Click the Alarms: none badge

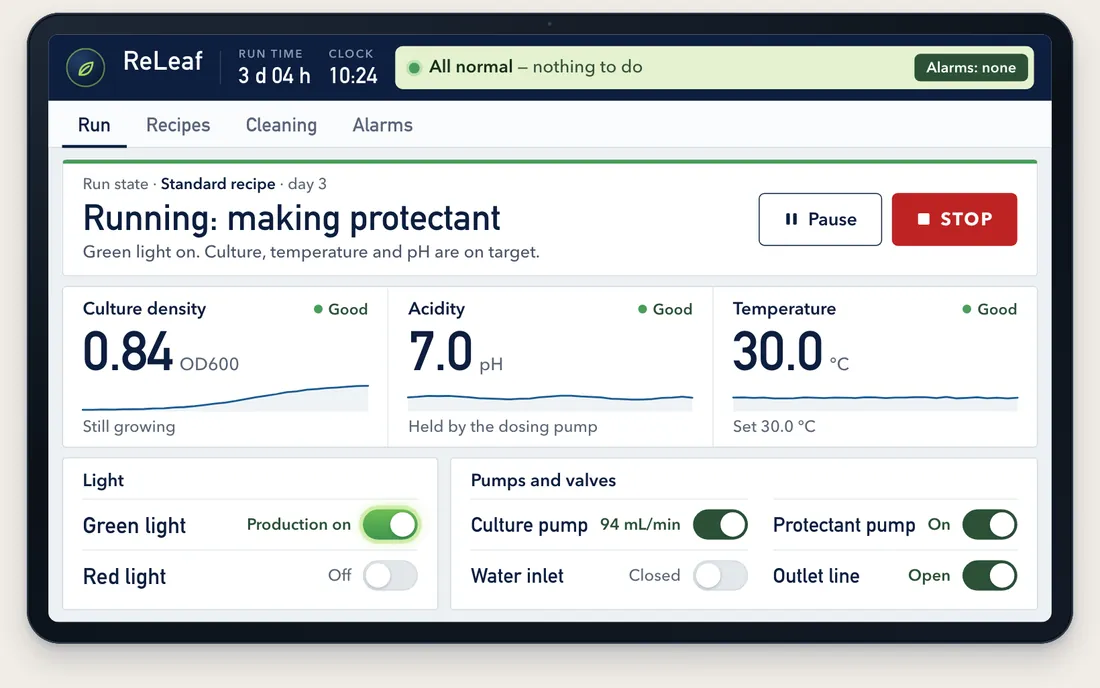point(971,67)
